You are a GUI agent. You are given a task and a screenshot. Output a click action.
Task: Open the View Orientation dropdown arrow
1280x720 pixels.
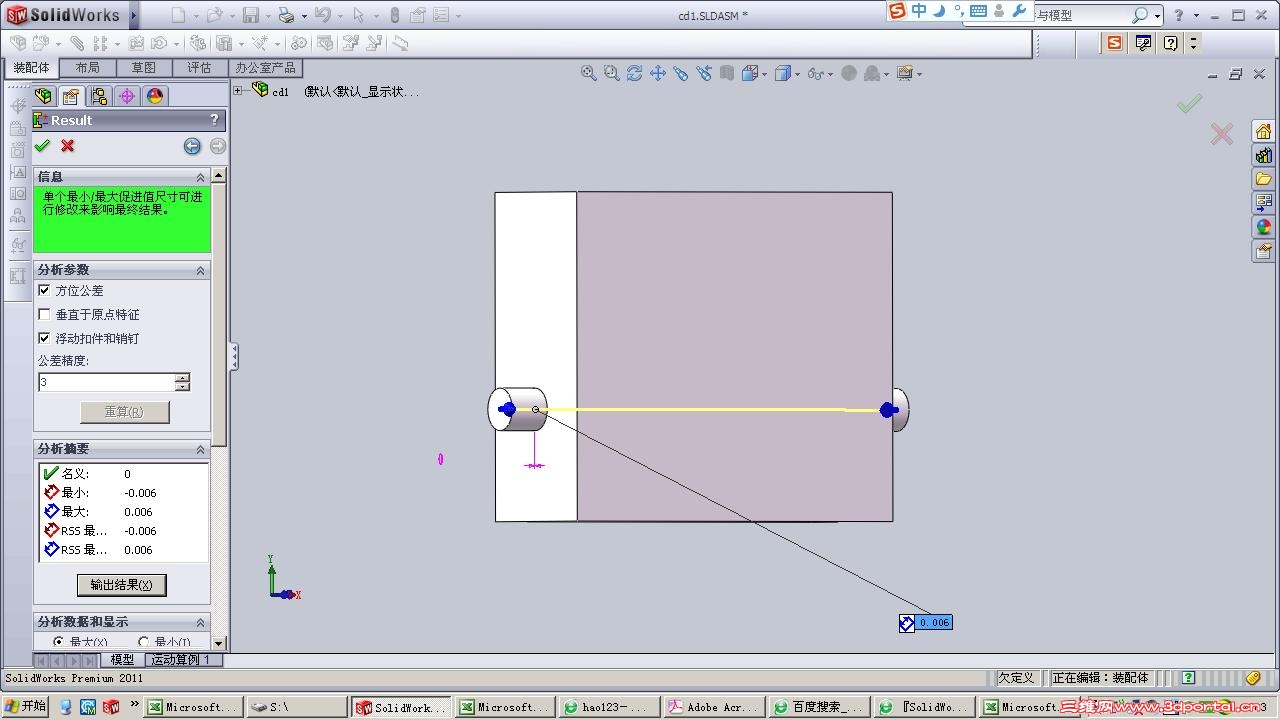point(765,74)
